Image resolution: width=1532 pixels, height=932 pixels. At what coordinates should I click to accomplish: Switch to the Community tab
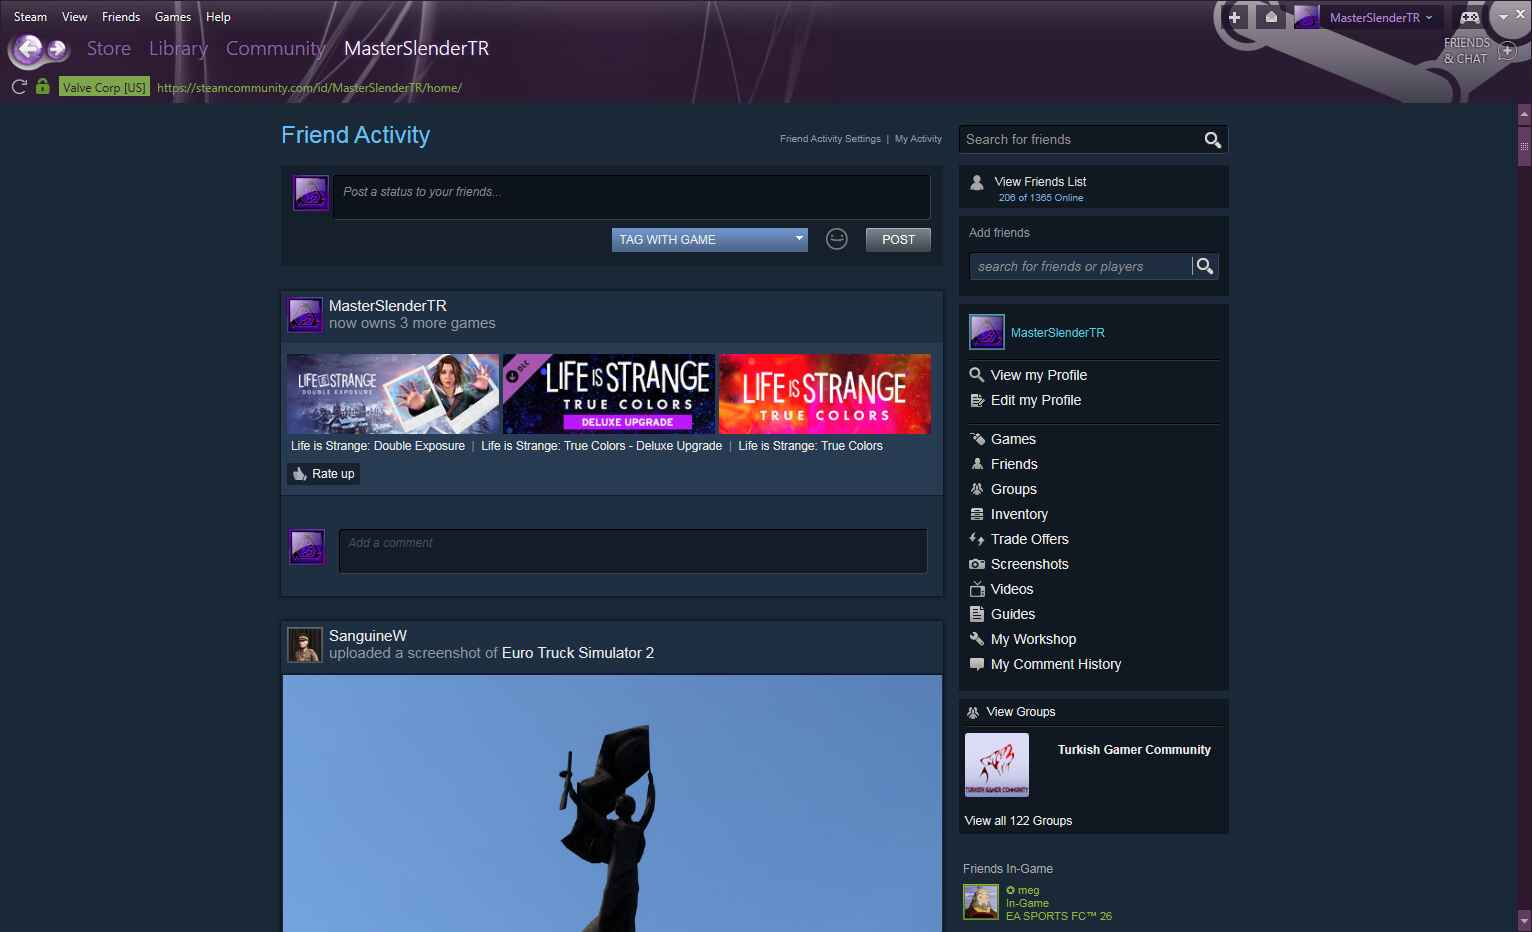(276, 48)
